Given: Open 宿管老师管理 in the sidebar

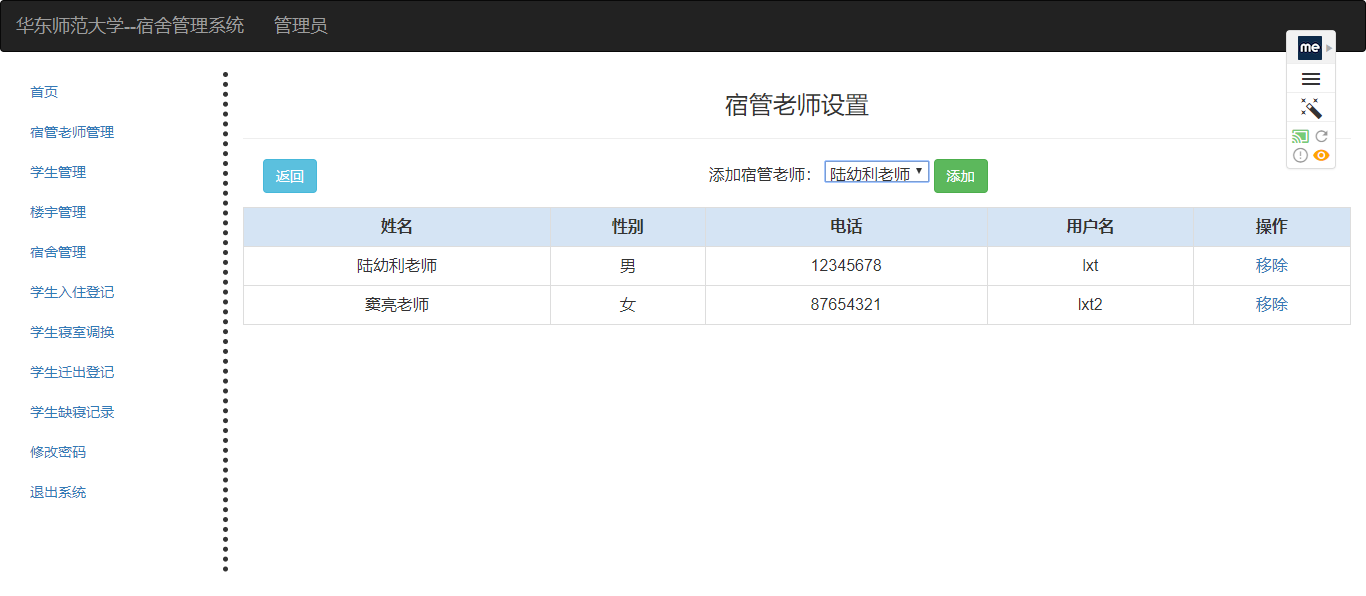Looking at the screenshot, I should click(x=72, y=132).
